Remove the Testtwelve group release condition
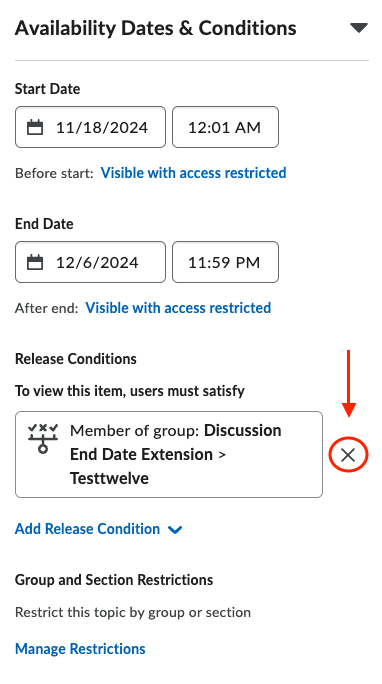The height and width of the screenshot is (684, 382). (348, 455)
